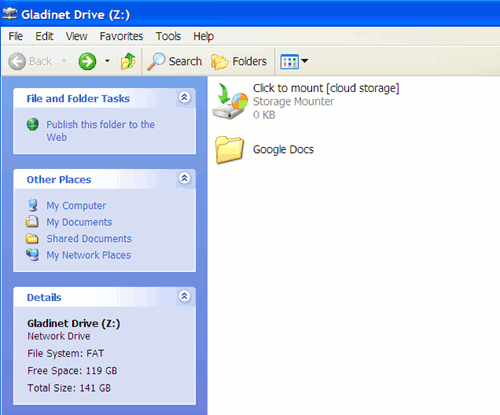
Task: Click the 'Gladinet Drive (Z:)' details title
Action: (74, 323)
